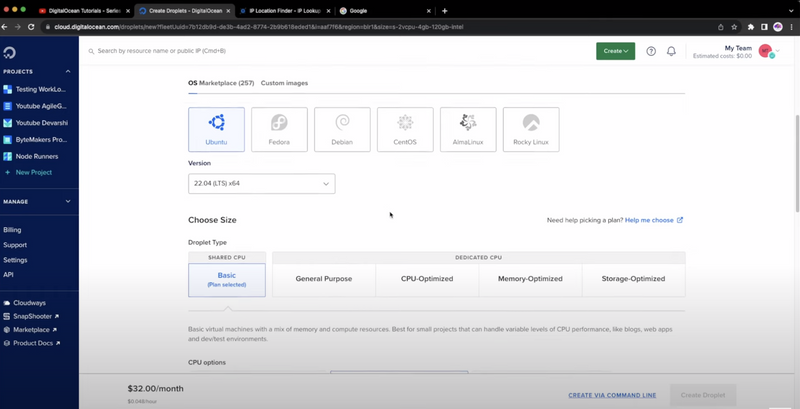Image resolution: width=800 pixels, height=409 pixels.
Task: Click the $32.00/month price text
Action: [x=156, y=389]
